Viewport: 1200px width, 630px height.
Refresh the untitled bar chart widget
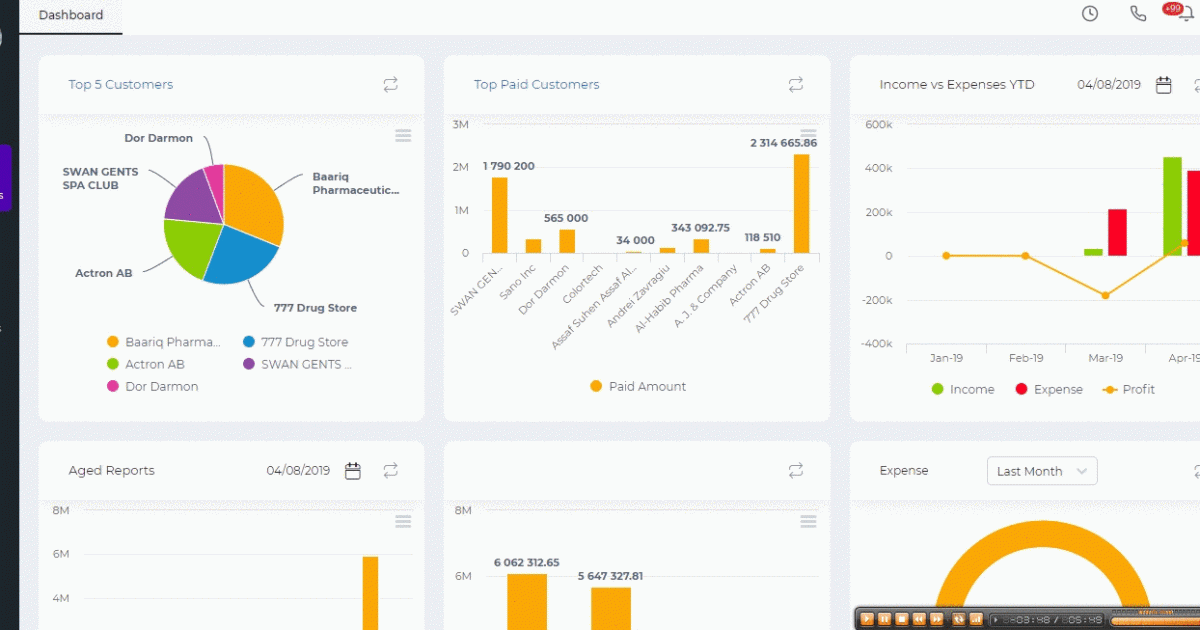tap(796, 470)
